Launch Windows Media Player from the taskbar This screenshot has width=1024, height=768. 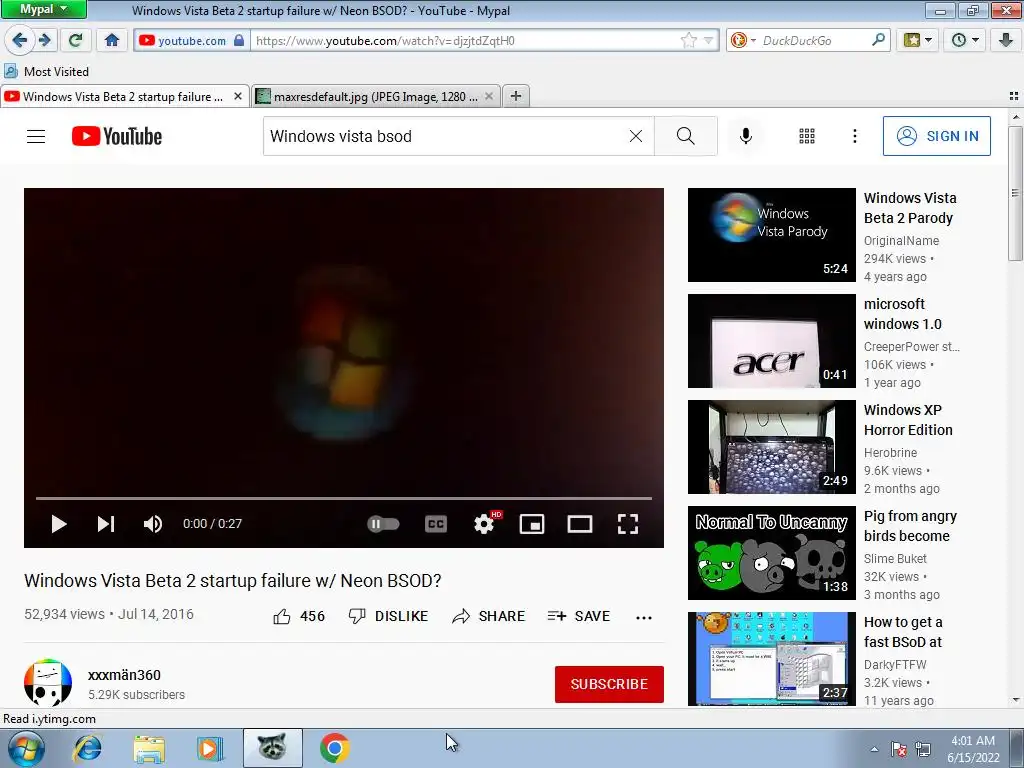(210, 748)
